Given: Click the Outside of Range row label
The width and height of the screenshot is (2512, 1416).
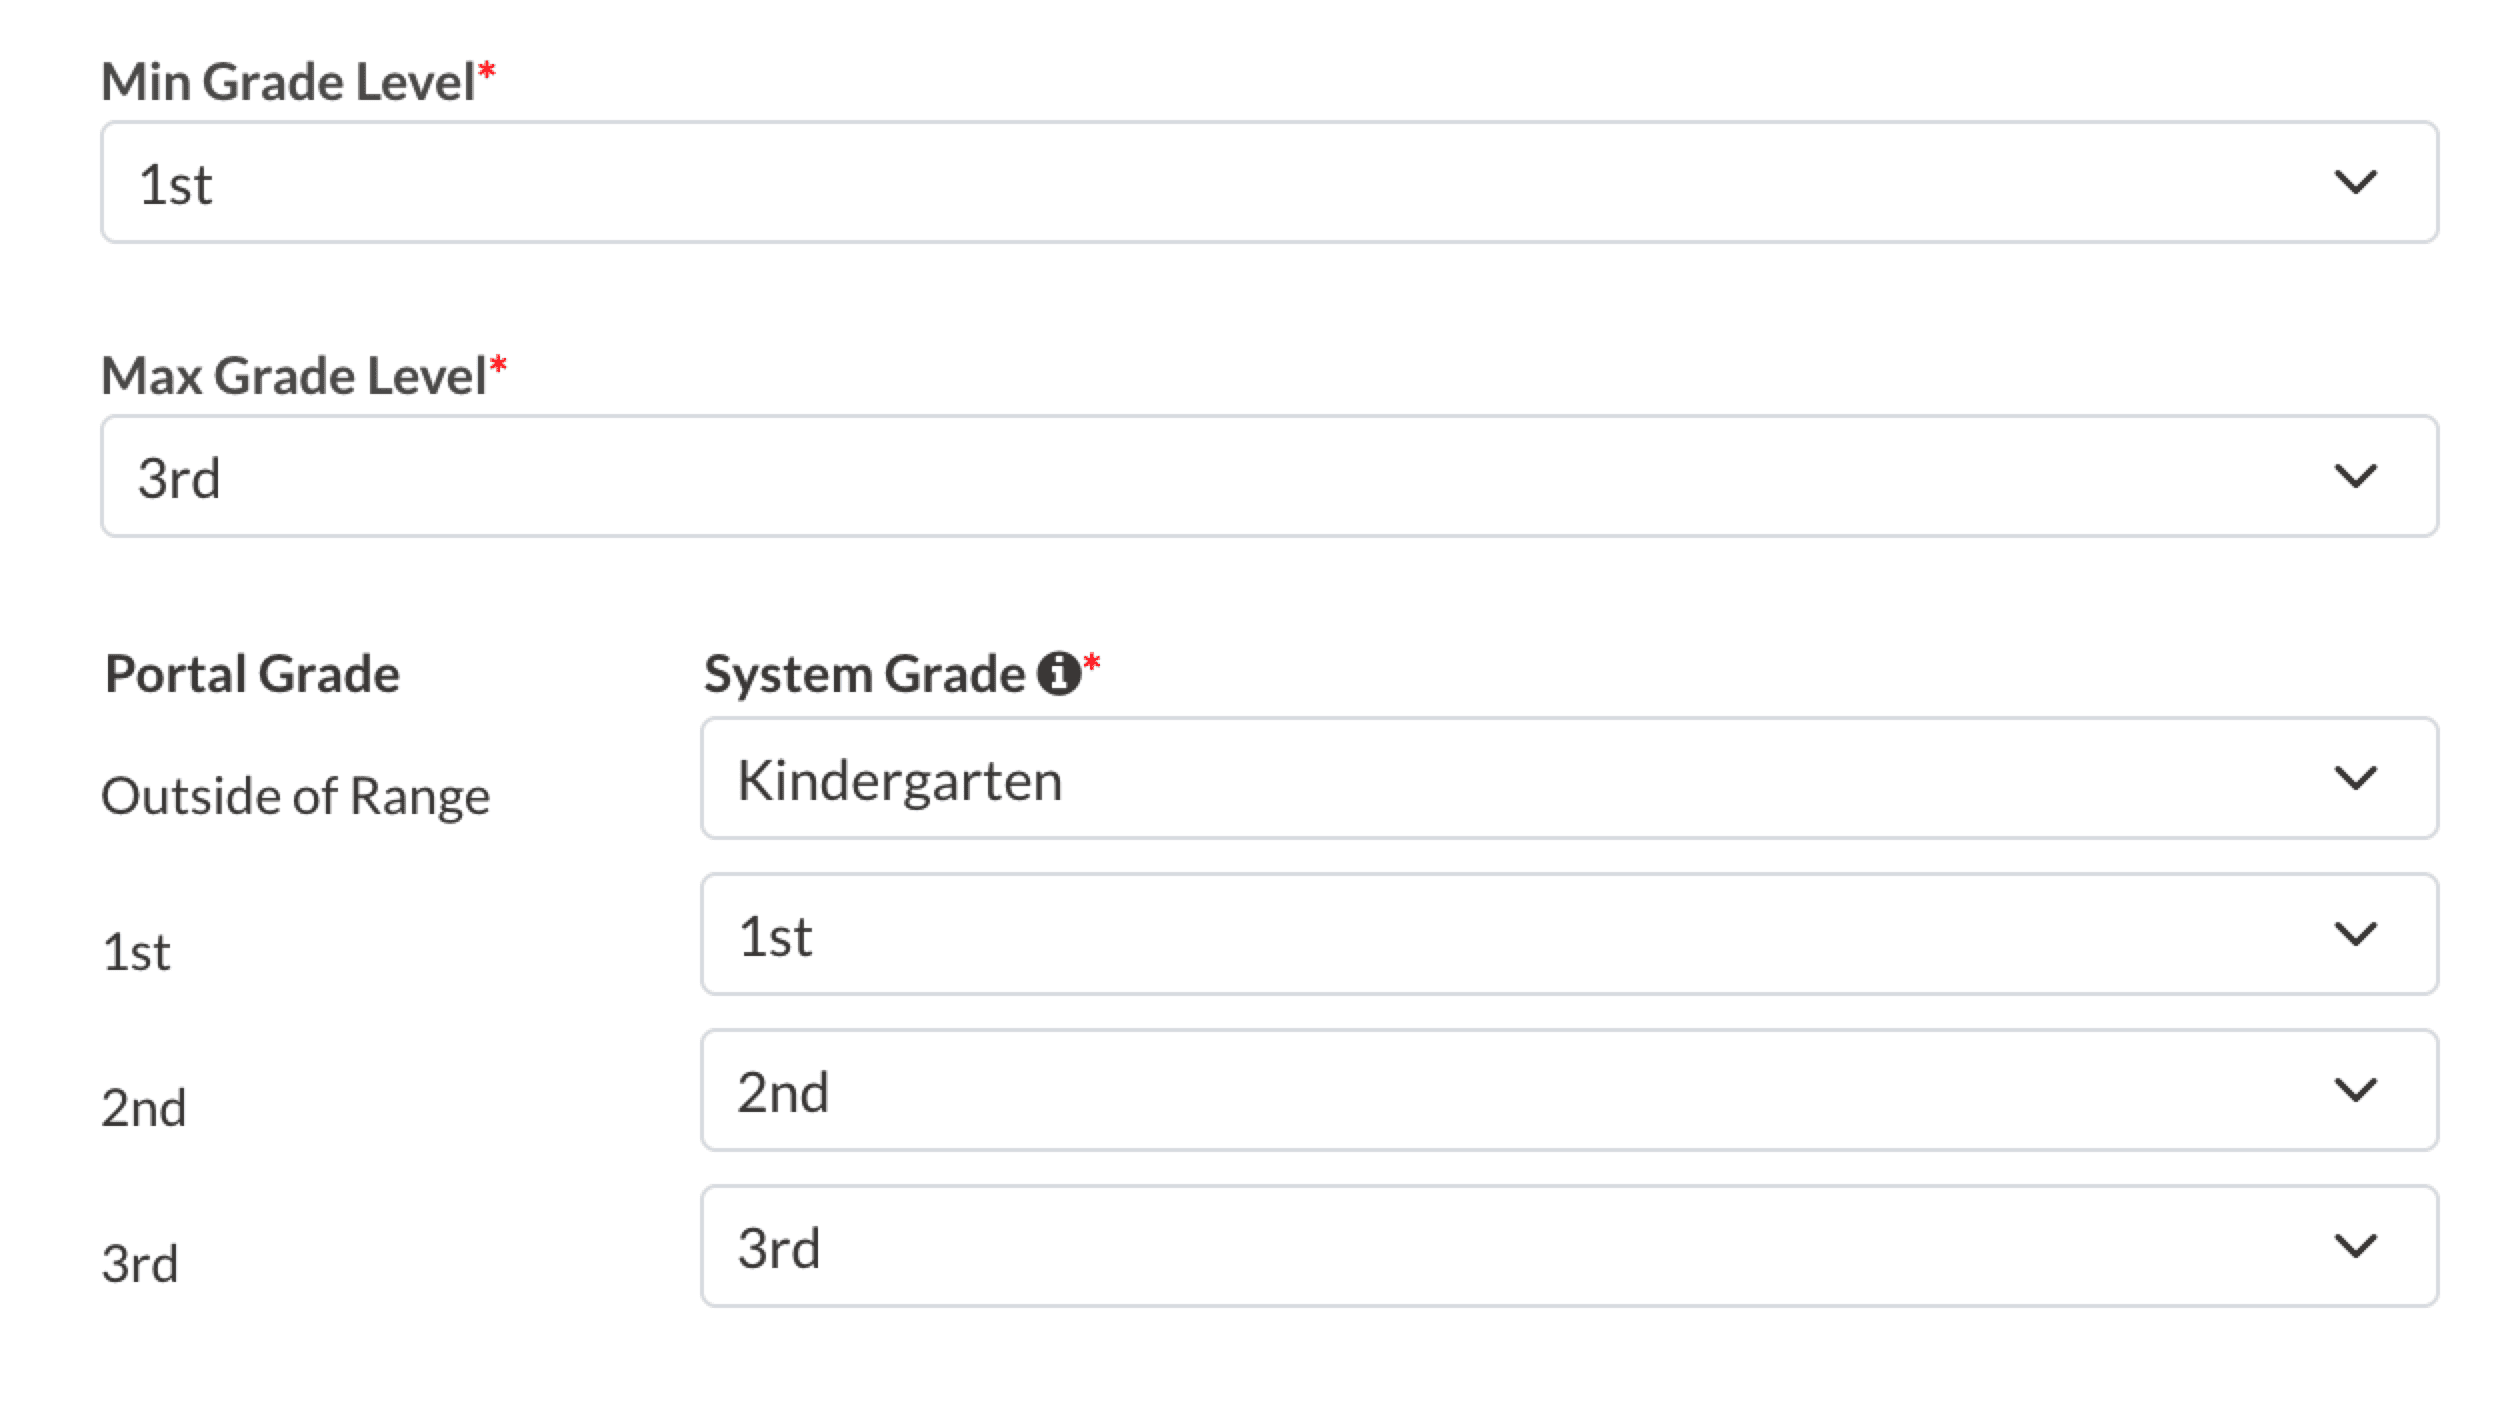Looking at the screenshot, I should pyautogui.click(x=296, y=797).
